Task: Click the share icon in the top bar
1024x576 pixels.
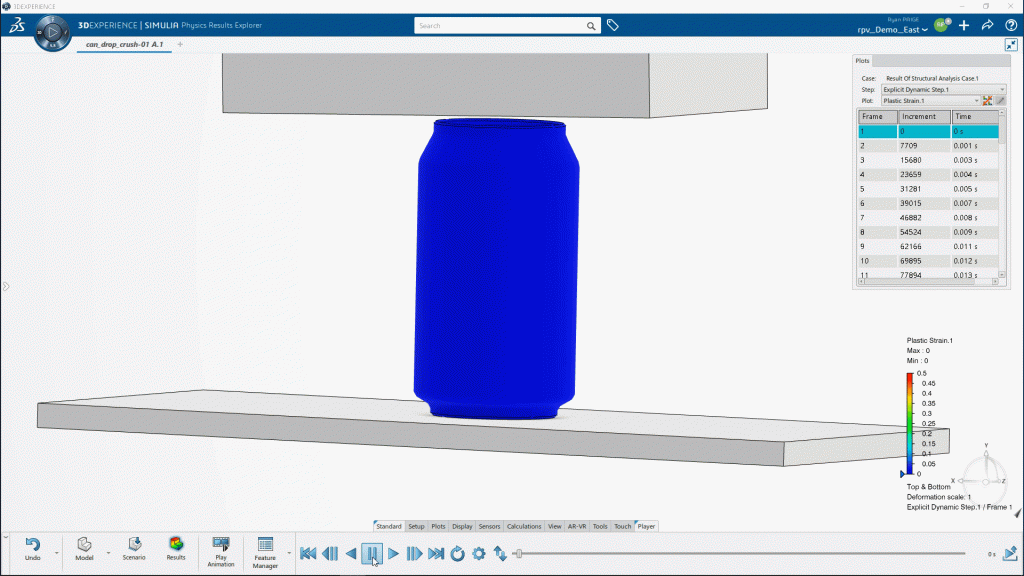Action: tap(988, 25)
